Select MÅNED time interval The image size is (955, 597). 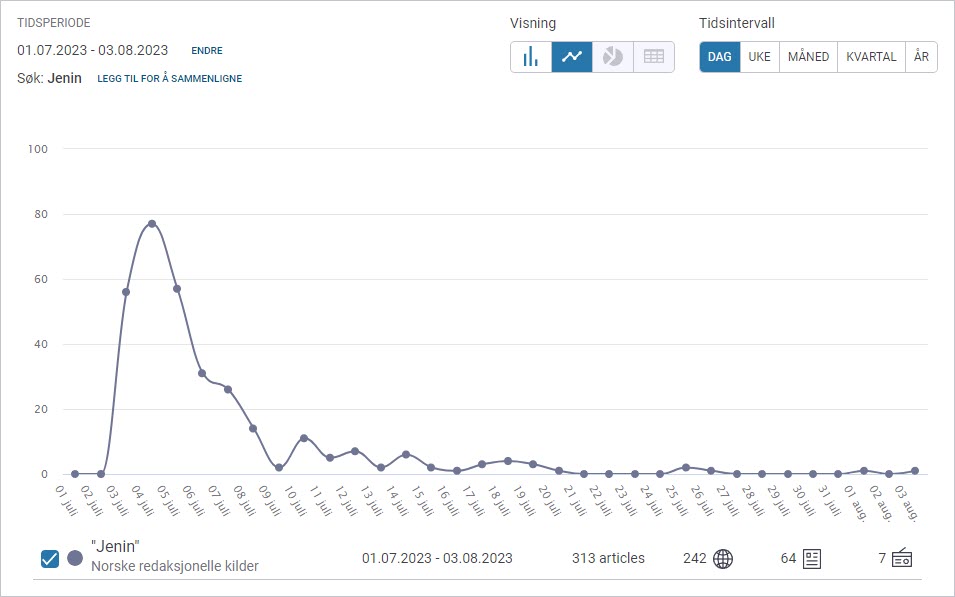(808, 57)
